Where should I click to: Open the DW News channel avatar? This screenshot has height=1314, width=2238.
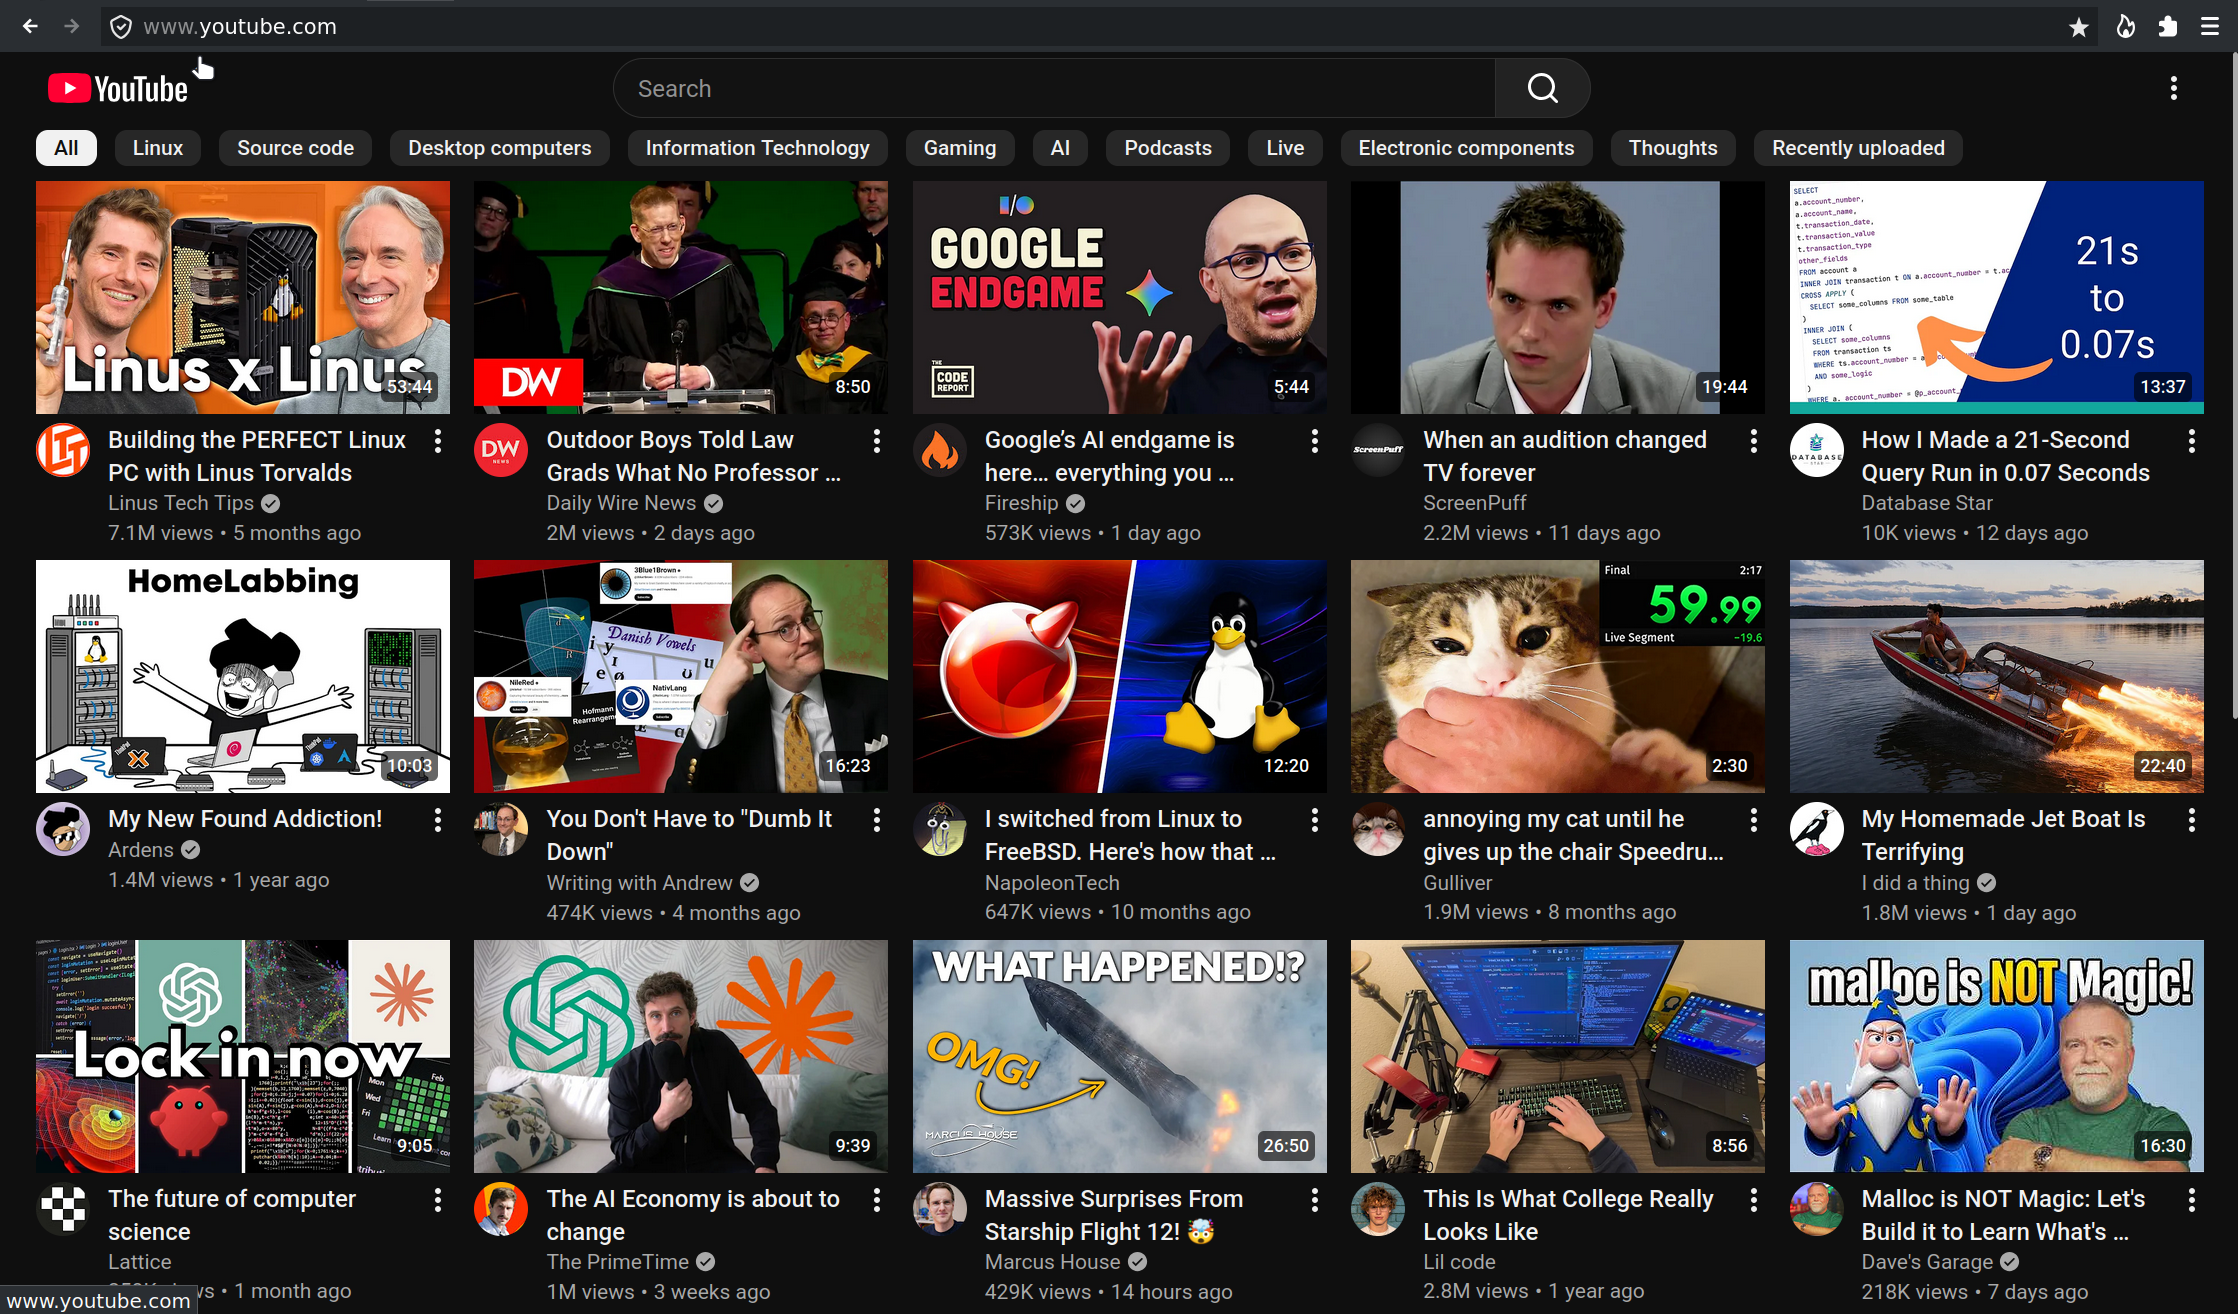click(x=501, y=450)
